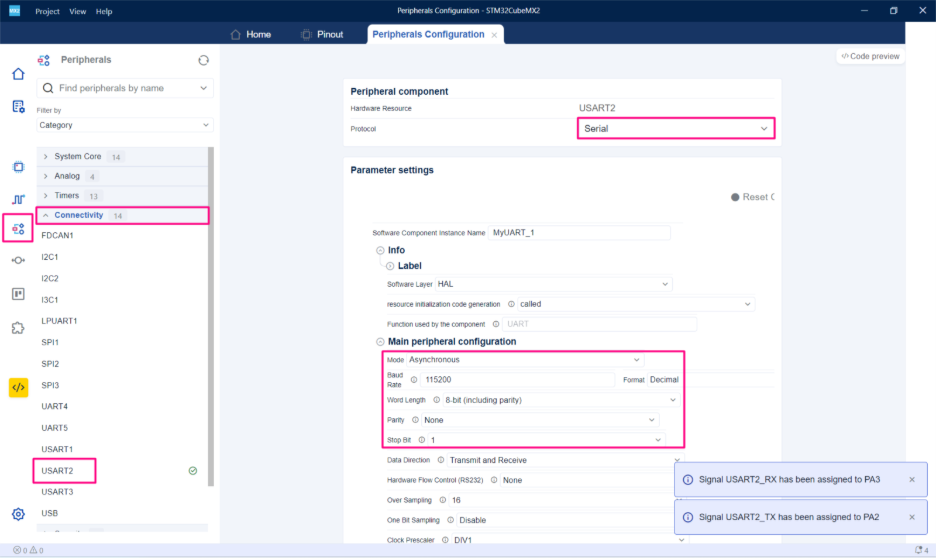Open the Software Layer HAL dropdown
This screenshot has width=936, height=558.
coord(554,284)
